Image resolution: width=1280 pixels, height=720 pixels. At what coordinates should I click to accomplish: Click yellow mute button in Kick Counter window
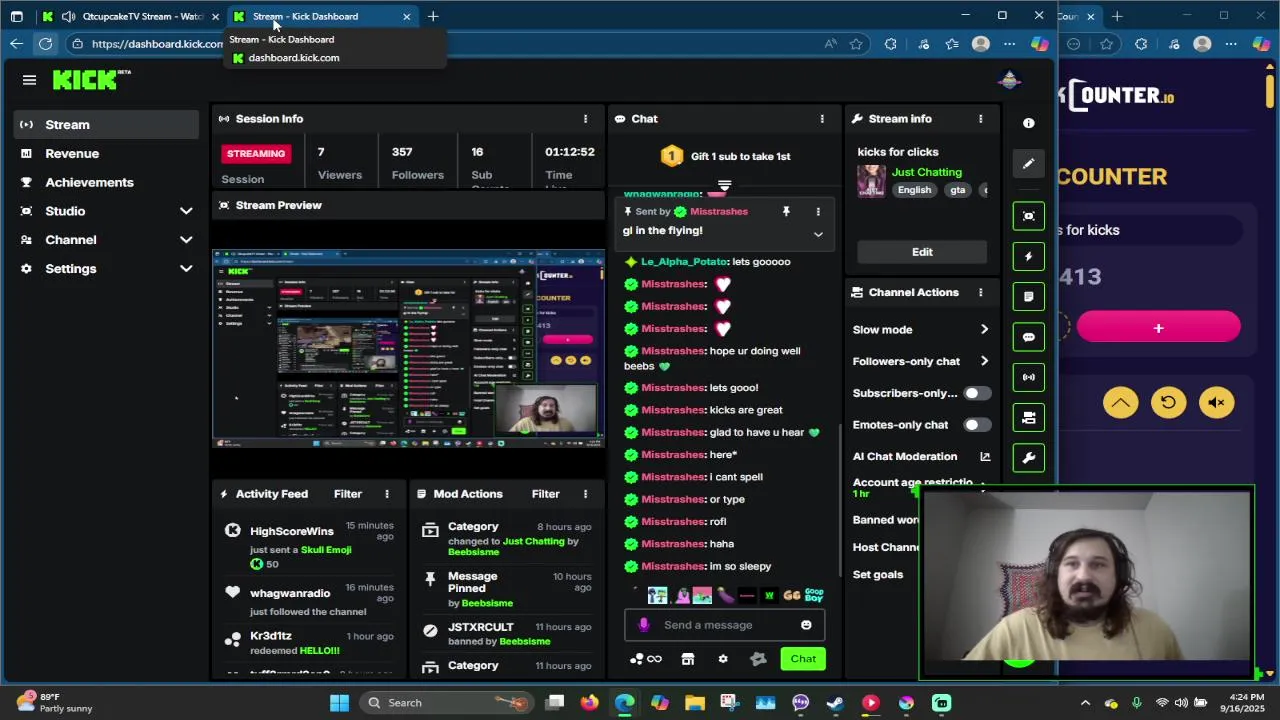coord(1216,402)
